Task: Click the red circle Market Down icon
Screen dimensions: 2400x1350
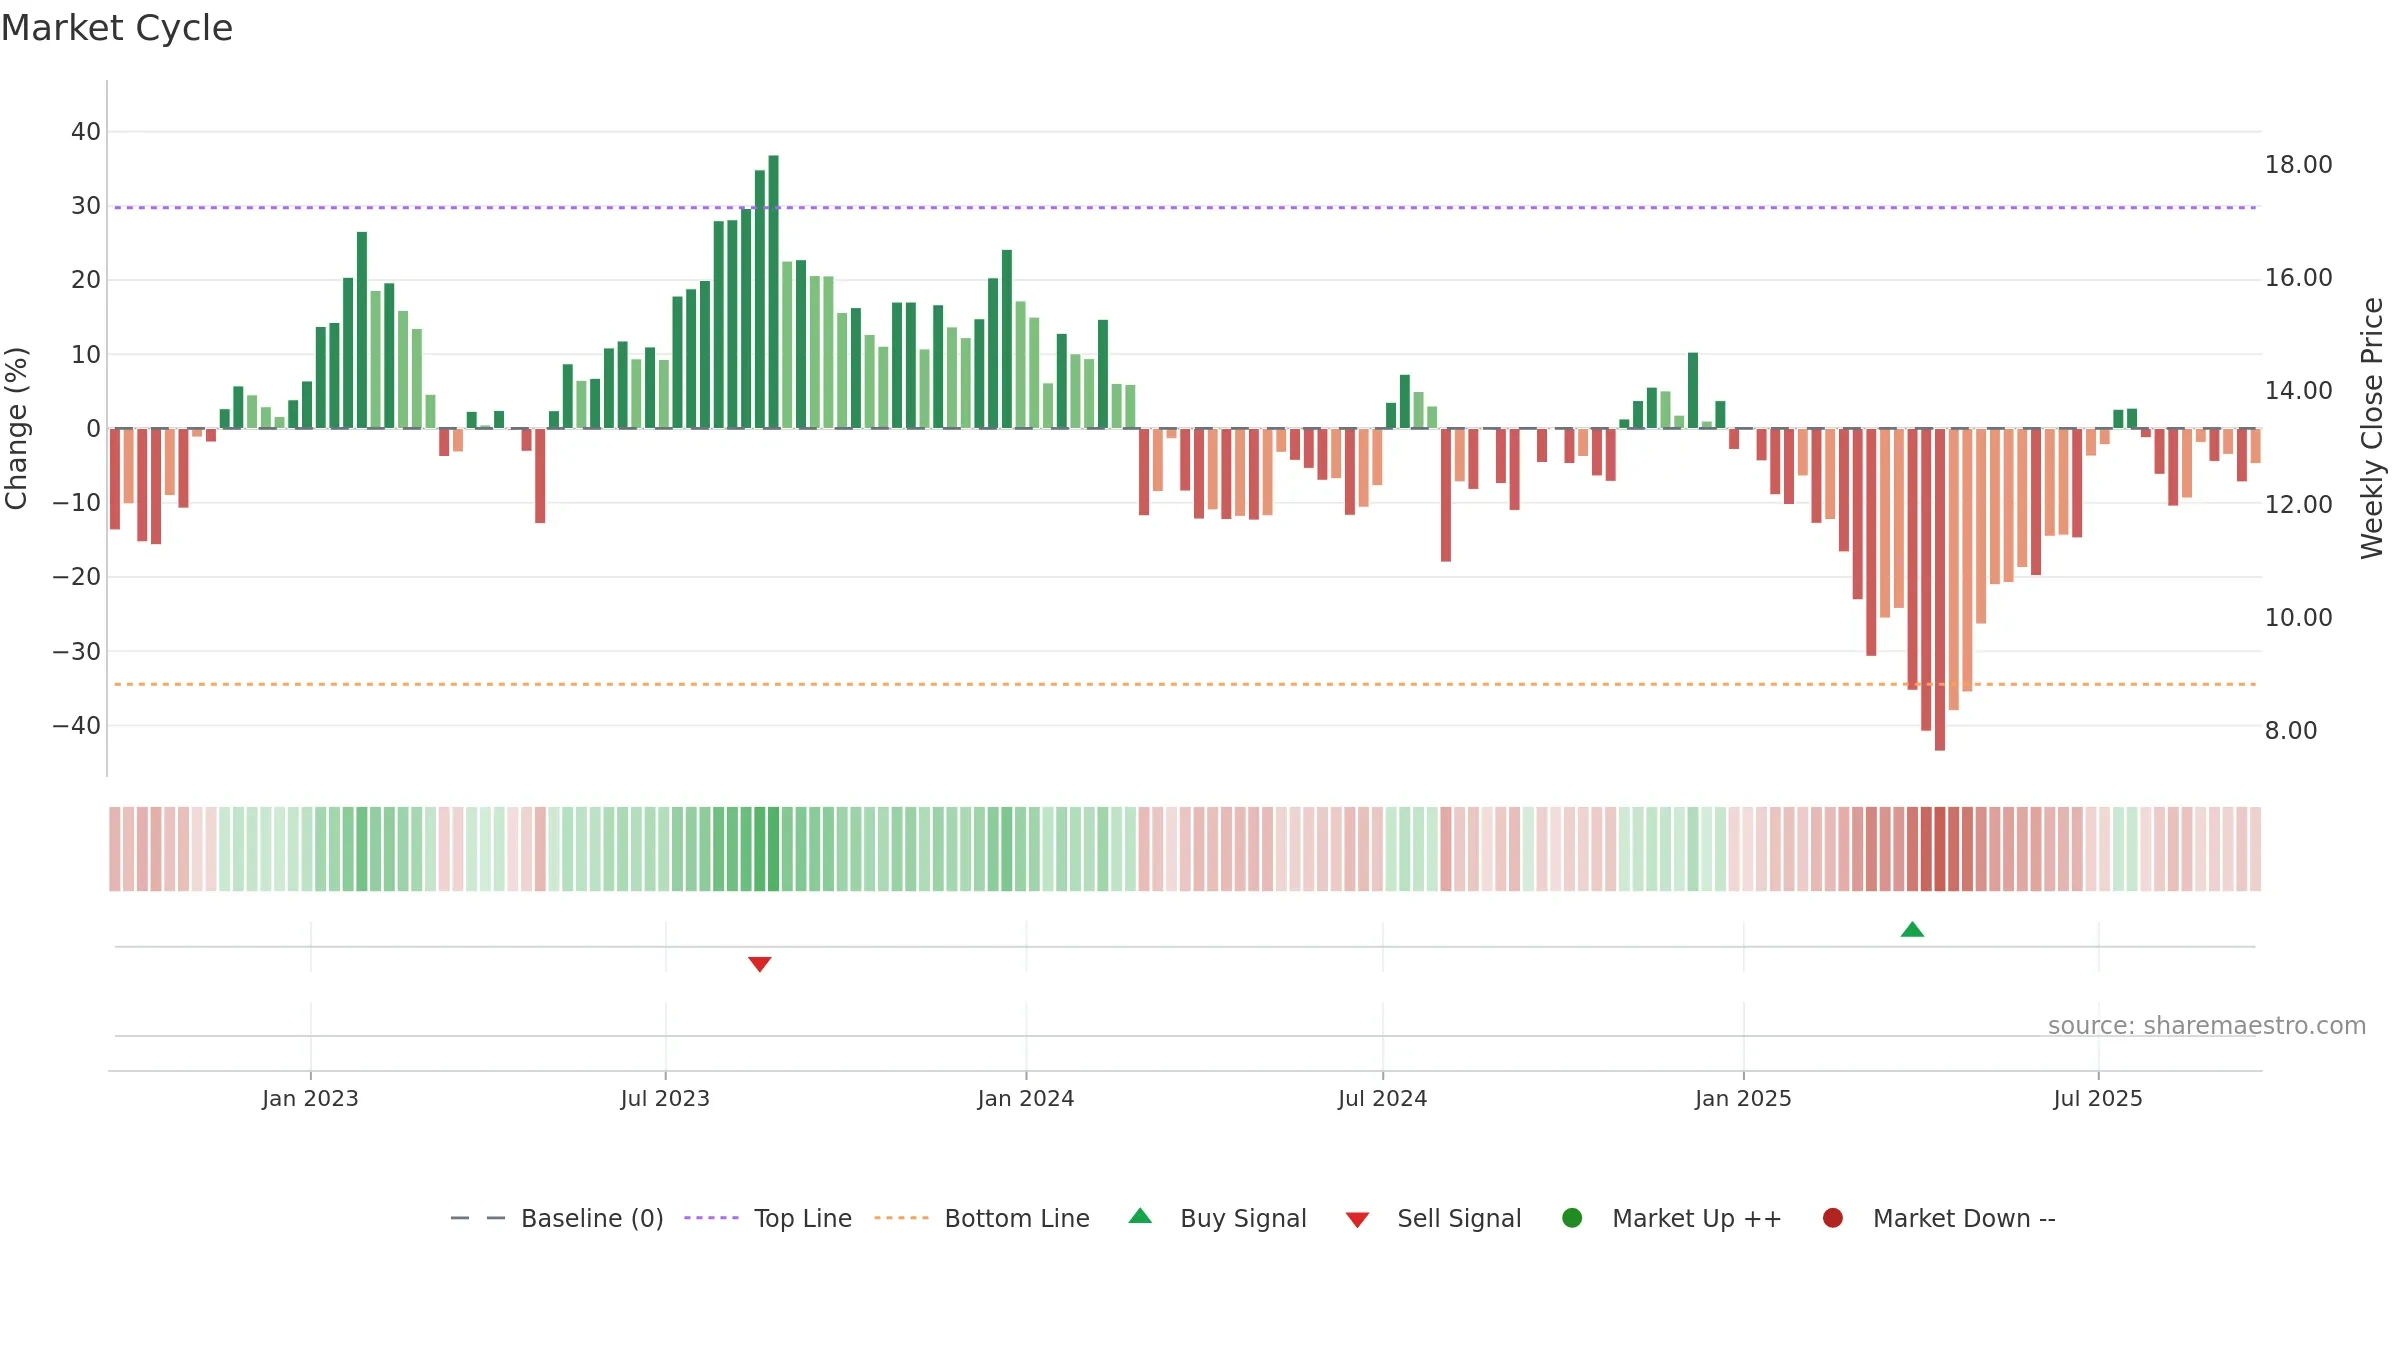Action: tap(1833, 1218)
